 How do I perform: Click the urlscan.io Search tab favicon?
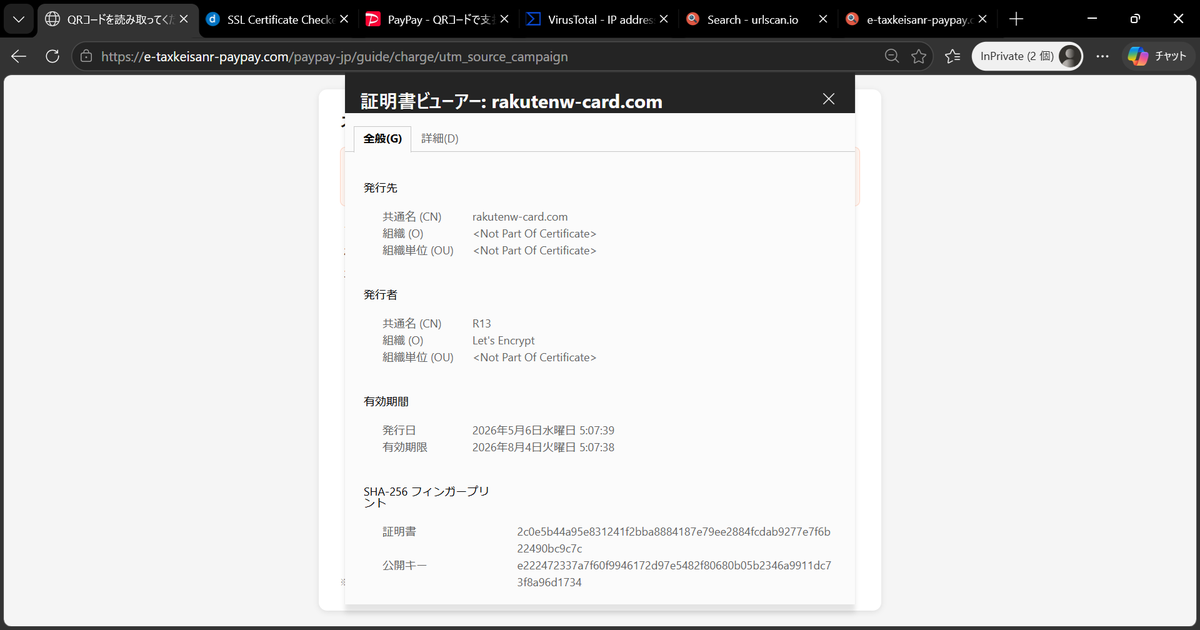pyautogui.click(x=693, y=19)
